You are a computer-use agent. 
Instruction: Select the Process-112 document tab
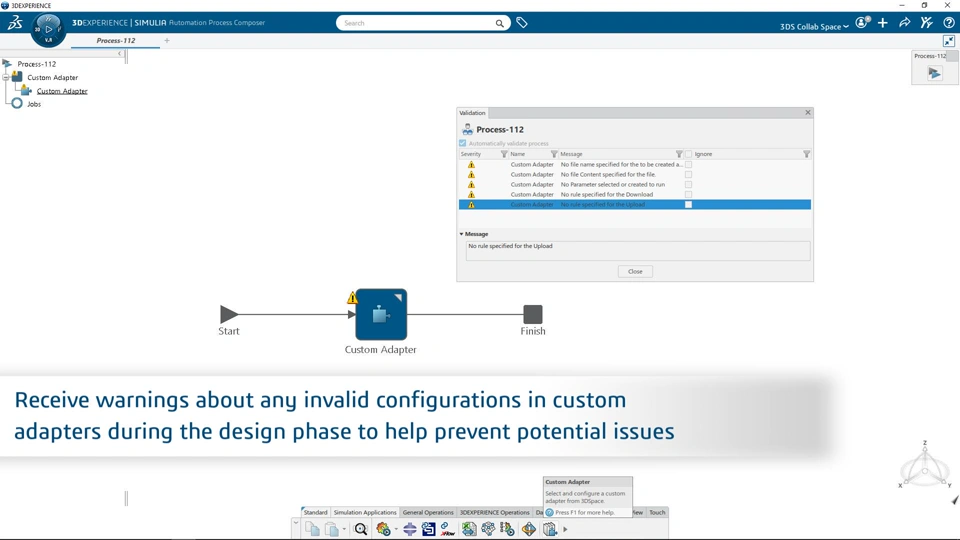point(116,40)
